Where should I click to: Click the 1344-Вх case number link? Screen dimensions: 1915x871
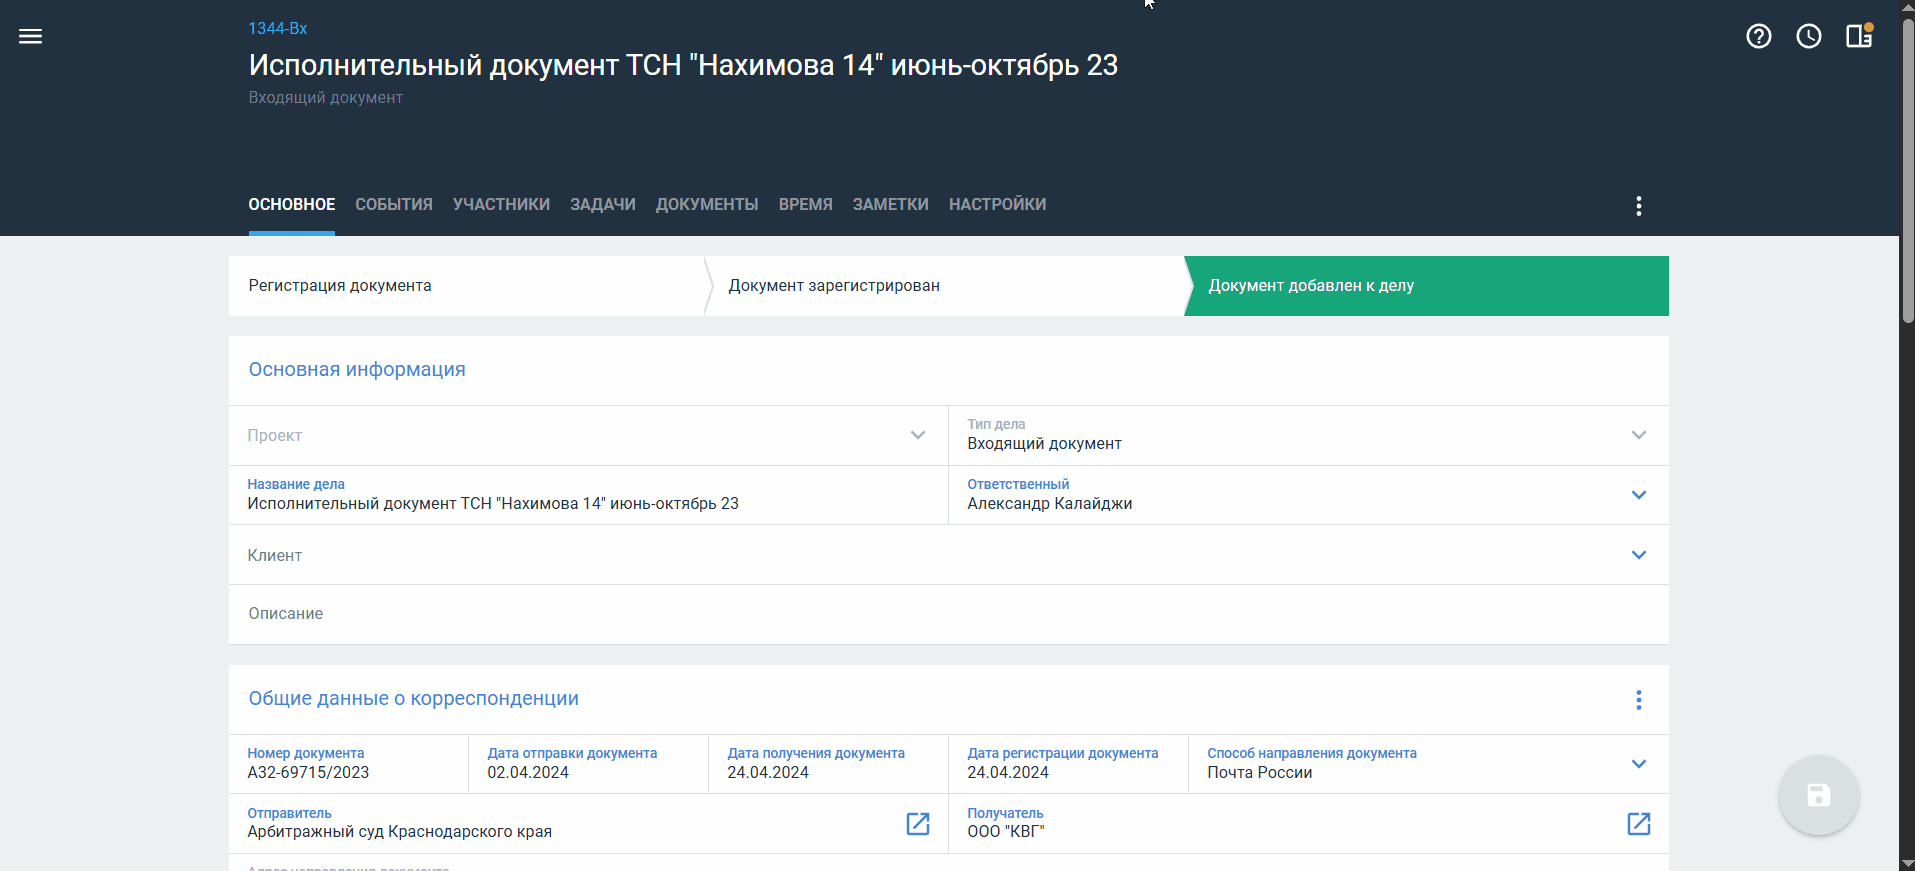[x=278, y=29]
